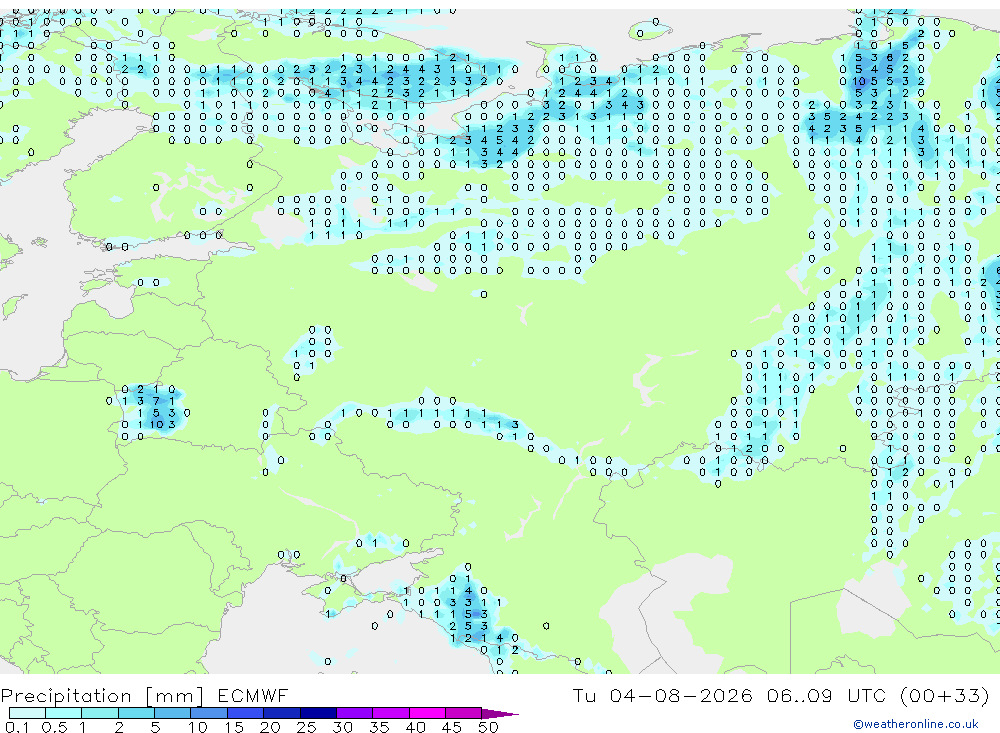The image size is (1000, 733).
Task: Click the 15–20 mm royal blue swatch
Action: 245,713
